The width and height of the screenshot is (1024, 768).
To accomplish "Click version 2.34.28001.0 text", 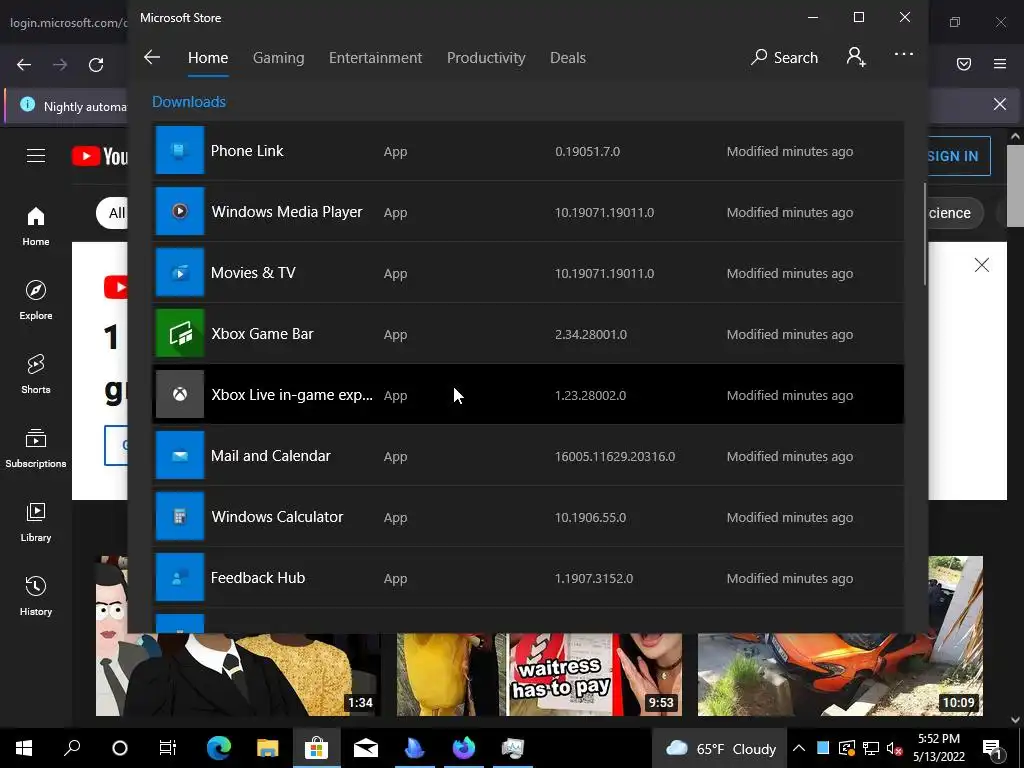I will click(590, 334).
